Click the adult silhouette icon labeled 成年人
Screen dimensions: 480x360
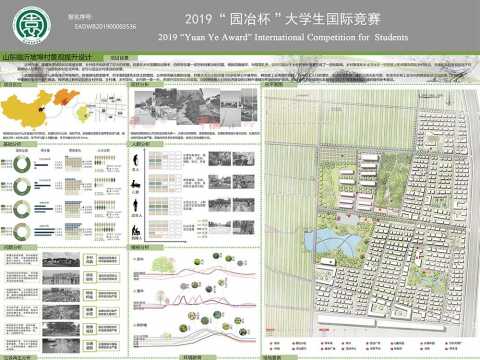(x=136, y=205)
